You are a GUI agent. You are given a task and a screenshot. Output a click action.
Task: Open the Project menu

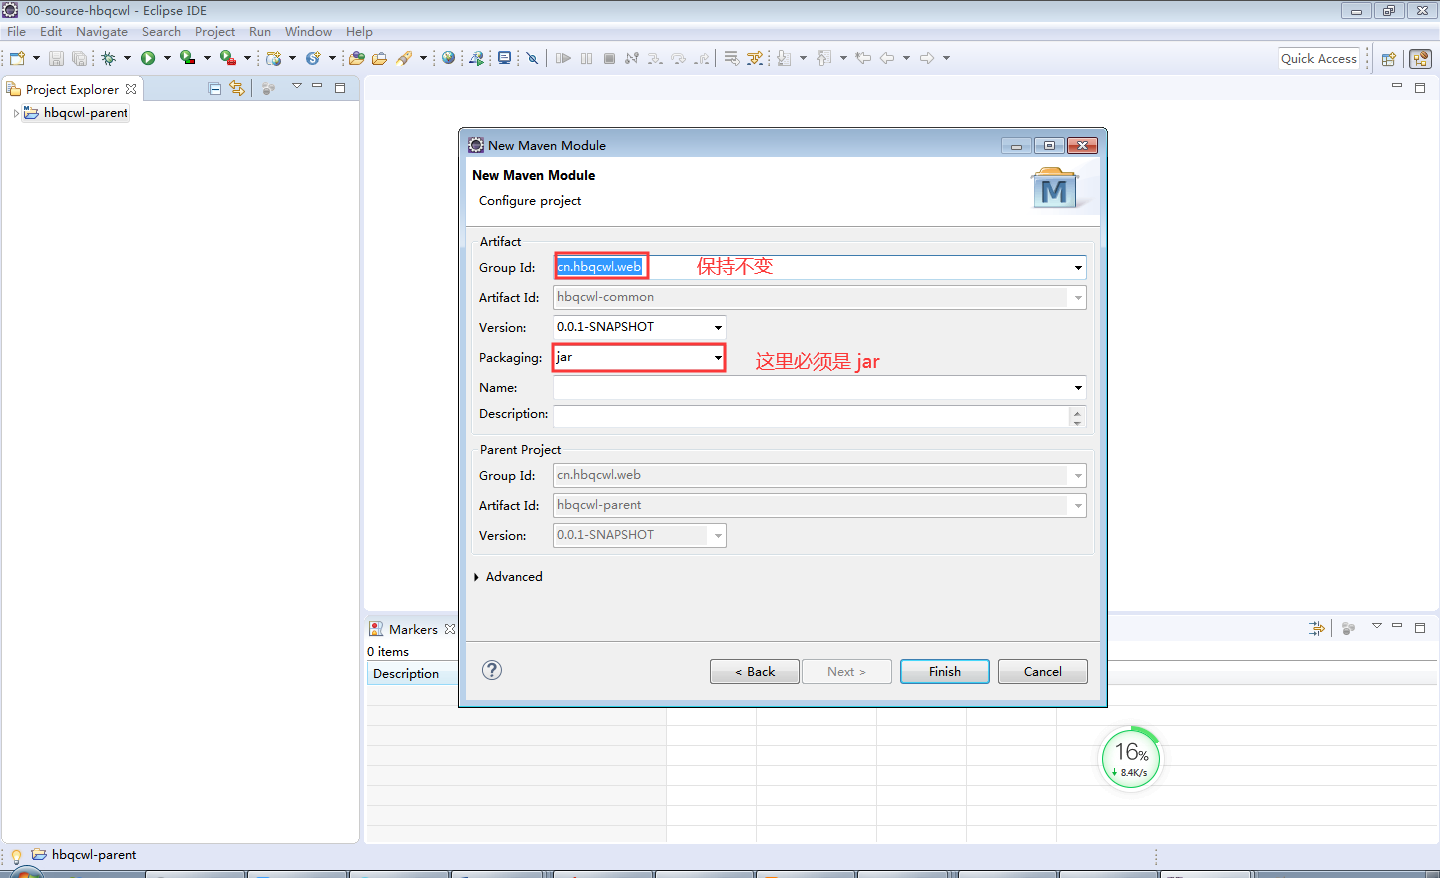215,32
